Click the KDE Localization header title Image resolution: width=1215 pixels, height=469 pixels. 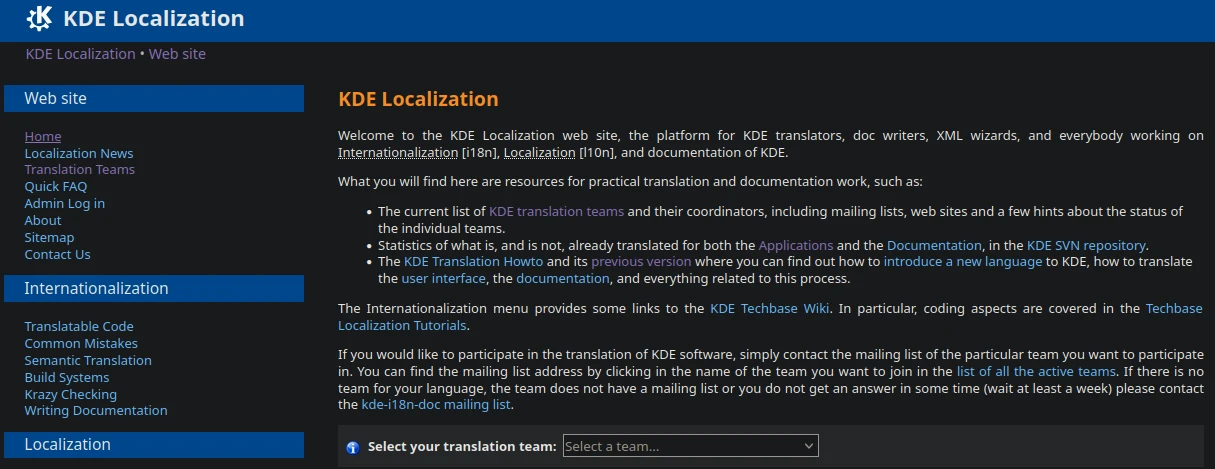click(153, 18)
